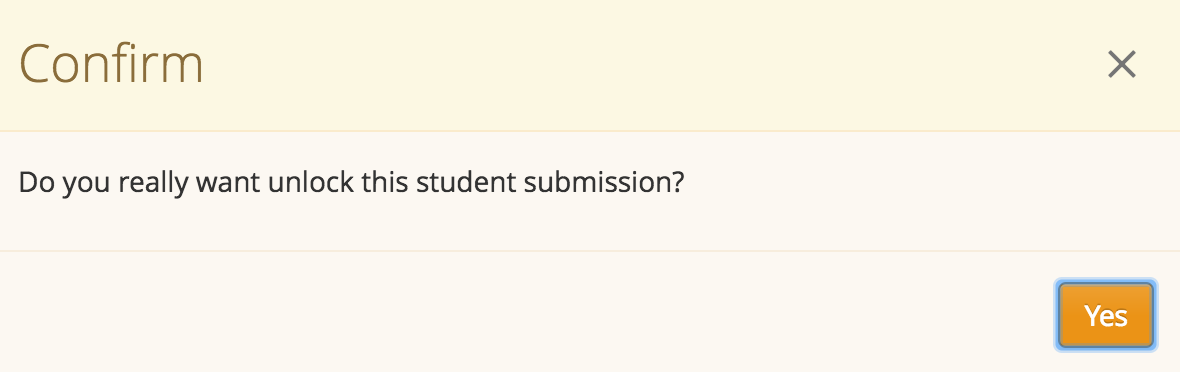Confirm unlocking the student submission
Image resolution: width=1180 pixels, height=372 pixels.
(1105, 316)
